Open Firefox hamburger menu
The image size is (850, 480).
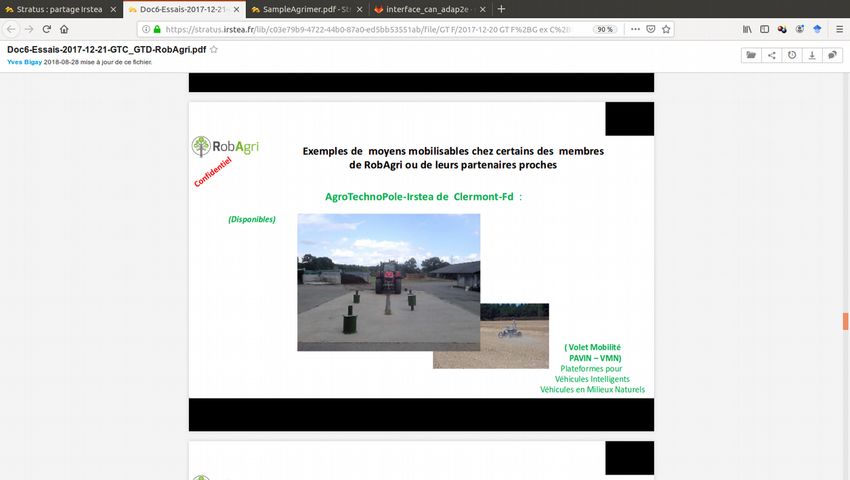click(838, 29)
